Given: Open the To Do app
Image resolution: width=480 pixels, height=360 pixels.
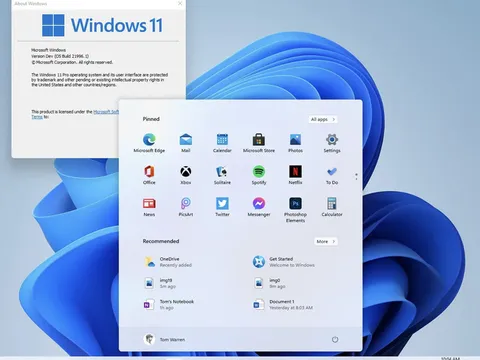Looking at the screenshot, I should pyautogui.click(x=332, y=175).
